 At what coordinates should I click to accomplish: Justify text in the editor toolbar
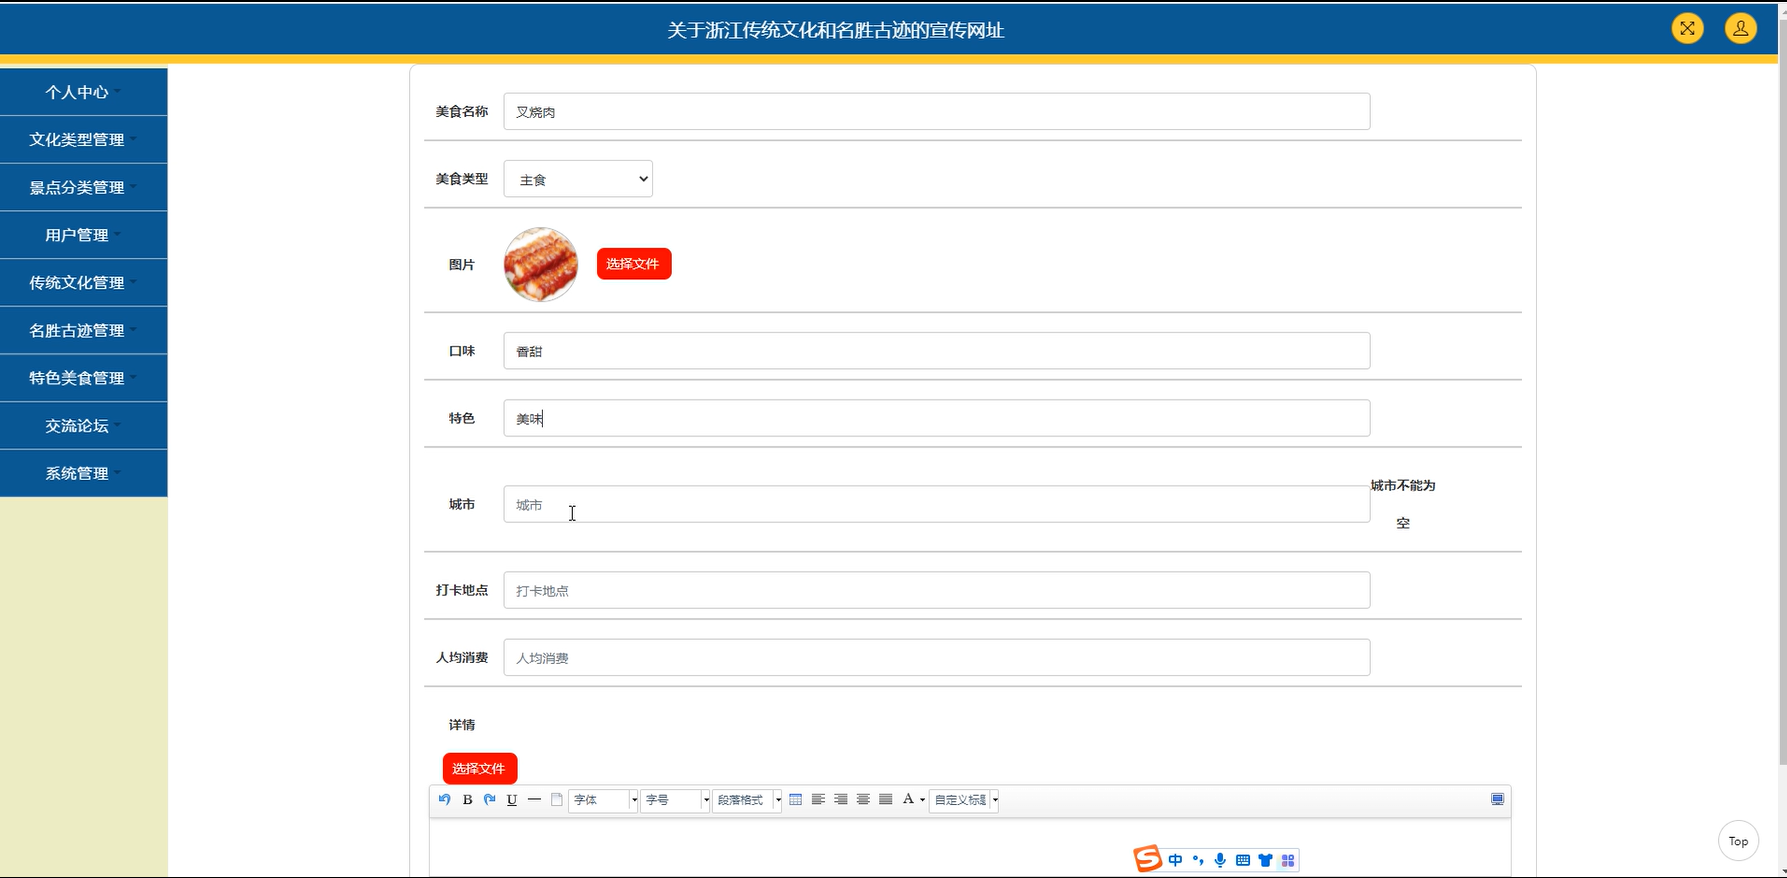pos(886,799)
